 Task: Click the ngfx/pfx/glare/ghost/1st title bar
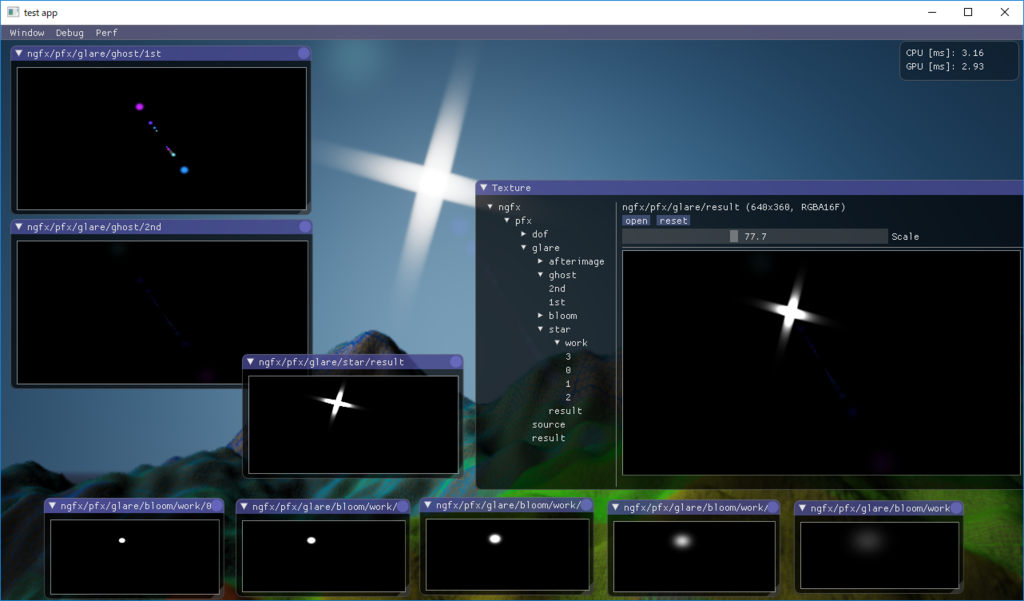click(161, 54)
